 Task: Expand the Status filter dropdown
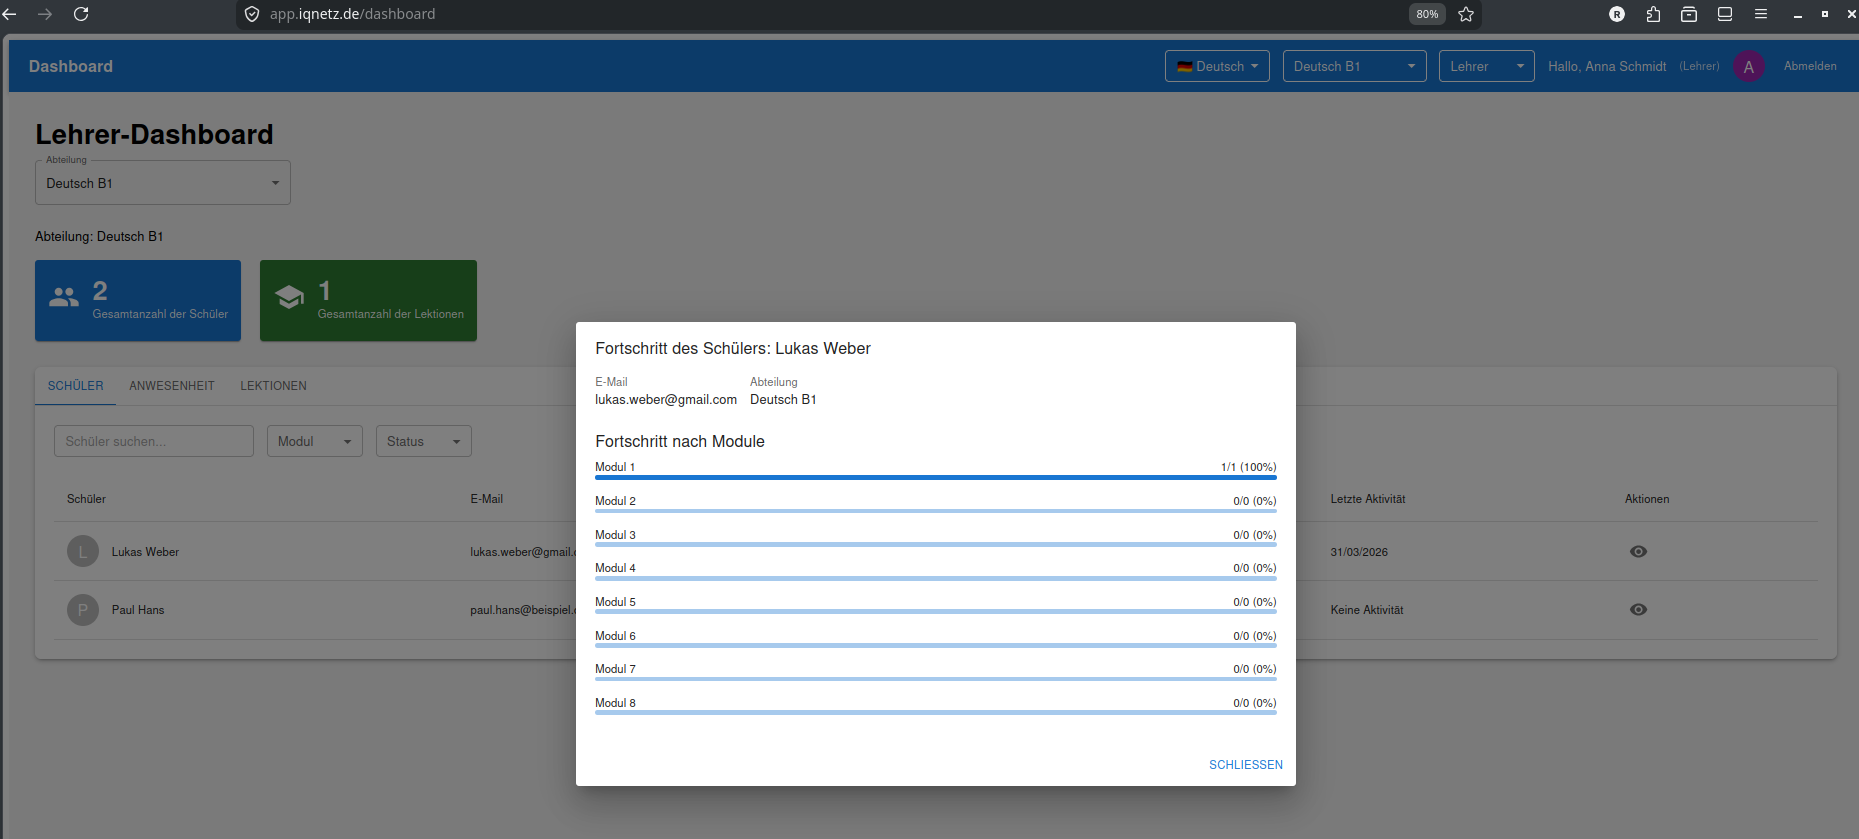[423, 441]
